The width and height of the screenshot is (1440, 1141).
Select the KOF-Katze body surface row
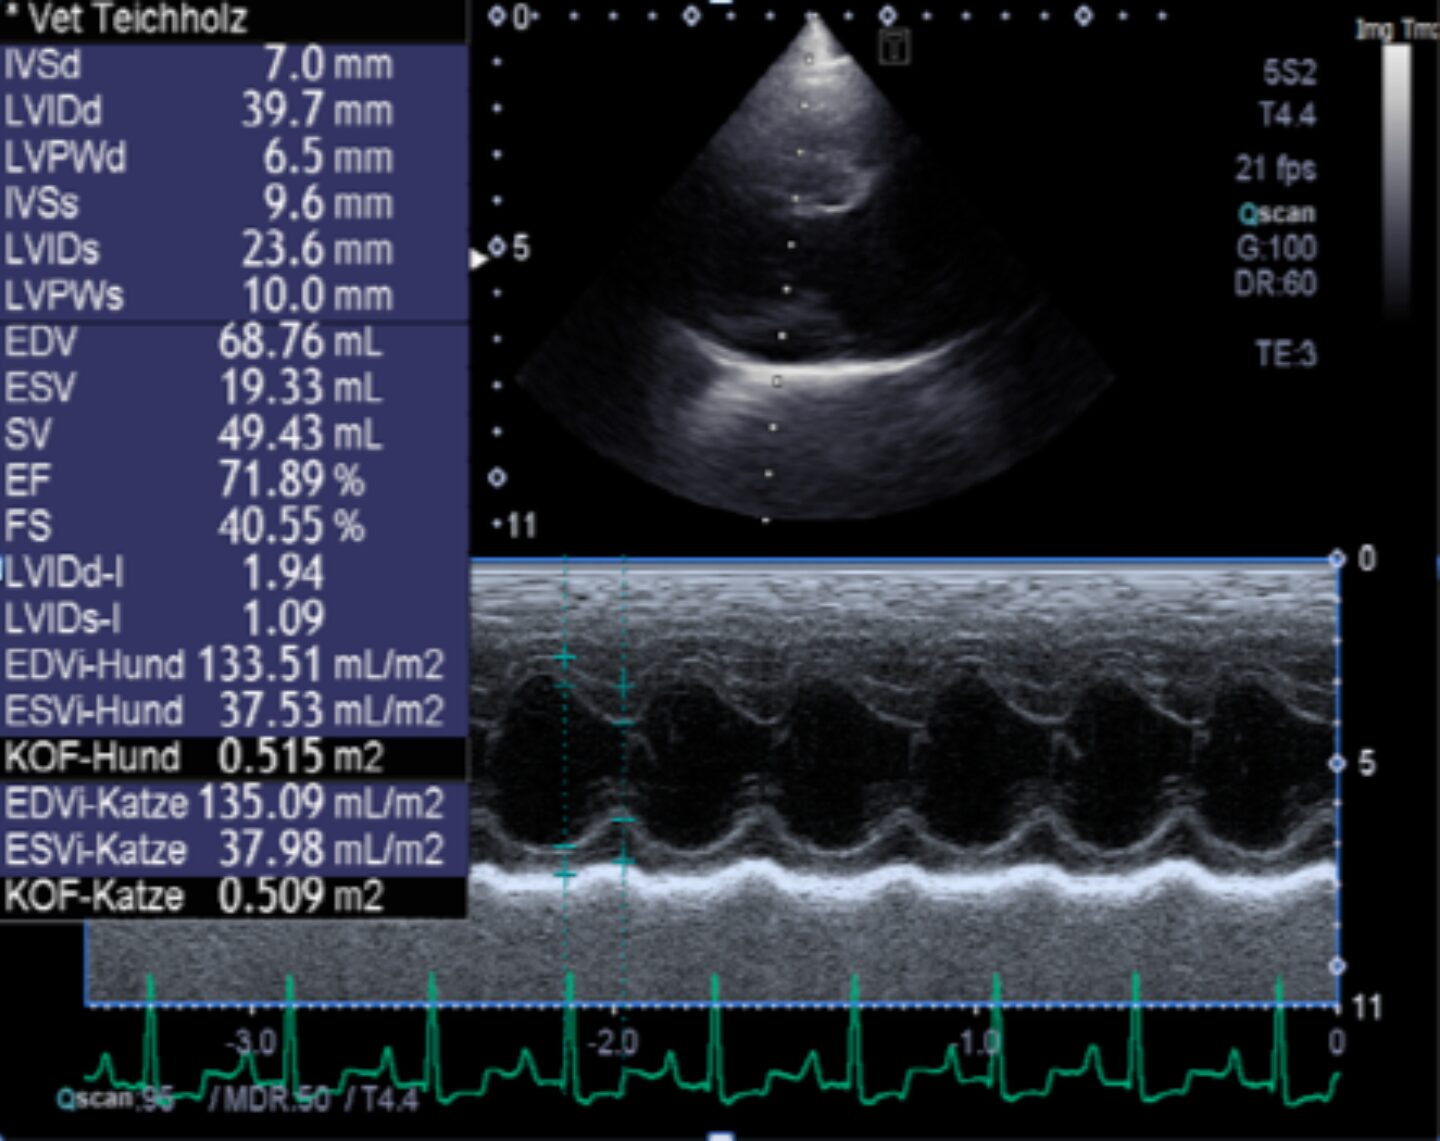point(232,895)
